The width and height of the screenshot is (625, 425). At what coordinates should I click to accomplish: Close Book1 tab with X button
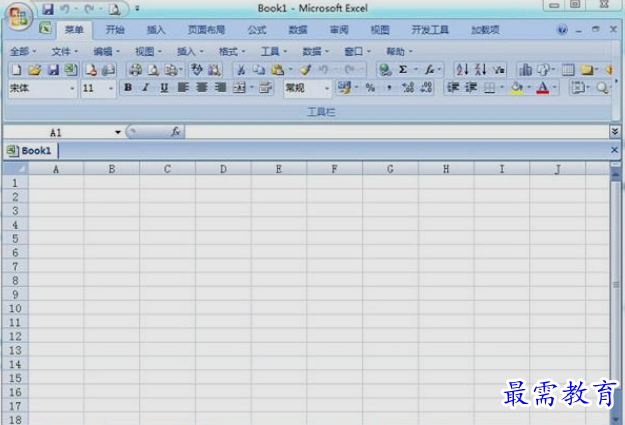[614, 150]
